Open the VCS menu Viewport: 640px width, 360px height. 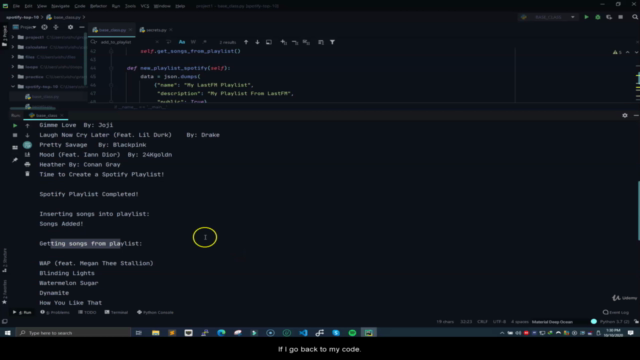point(145,6)
